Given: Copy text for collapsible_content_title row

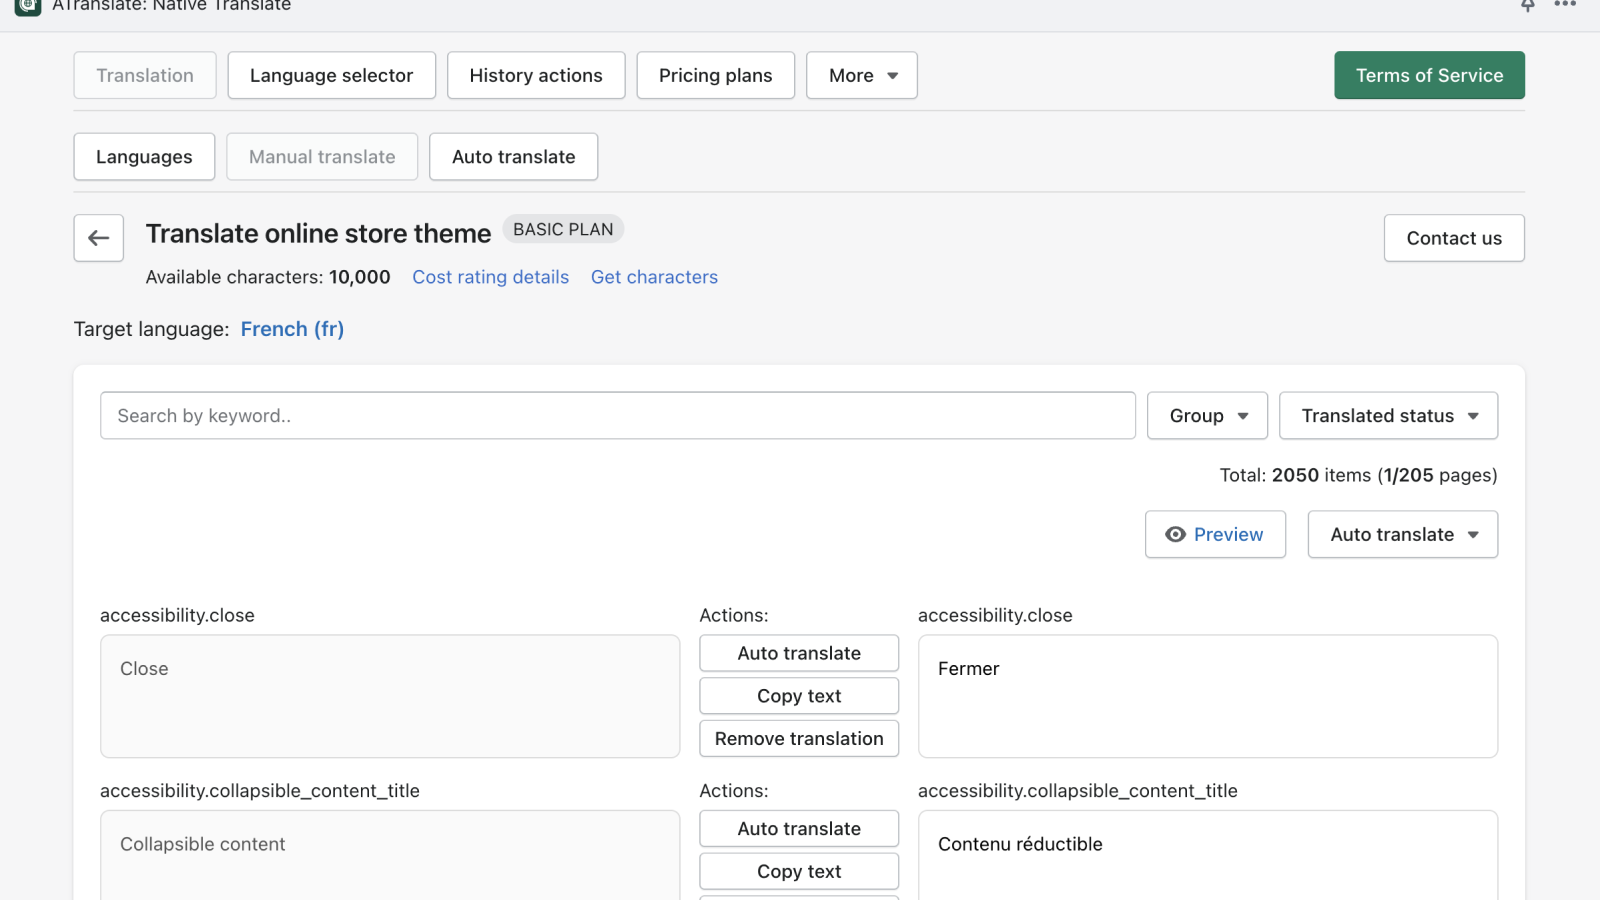Looking at the screenshot, I should (x=799, y=871).
